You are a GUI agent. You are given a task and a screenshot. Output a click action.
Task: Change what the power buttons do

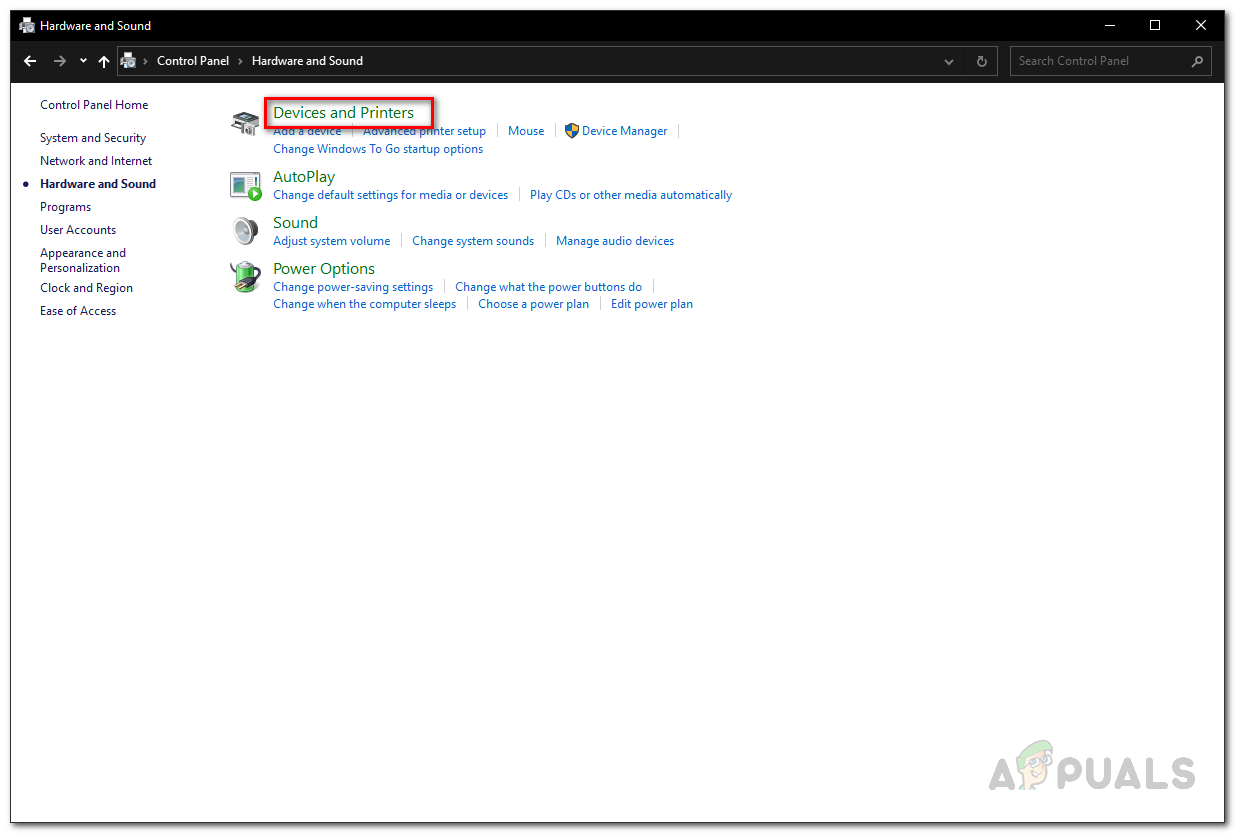point(548,287)
